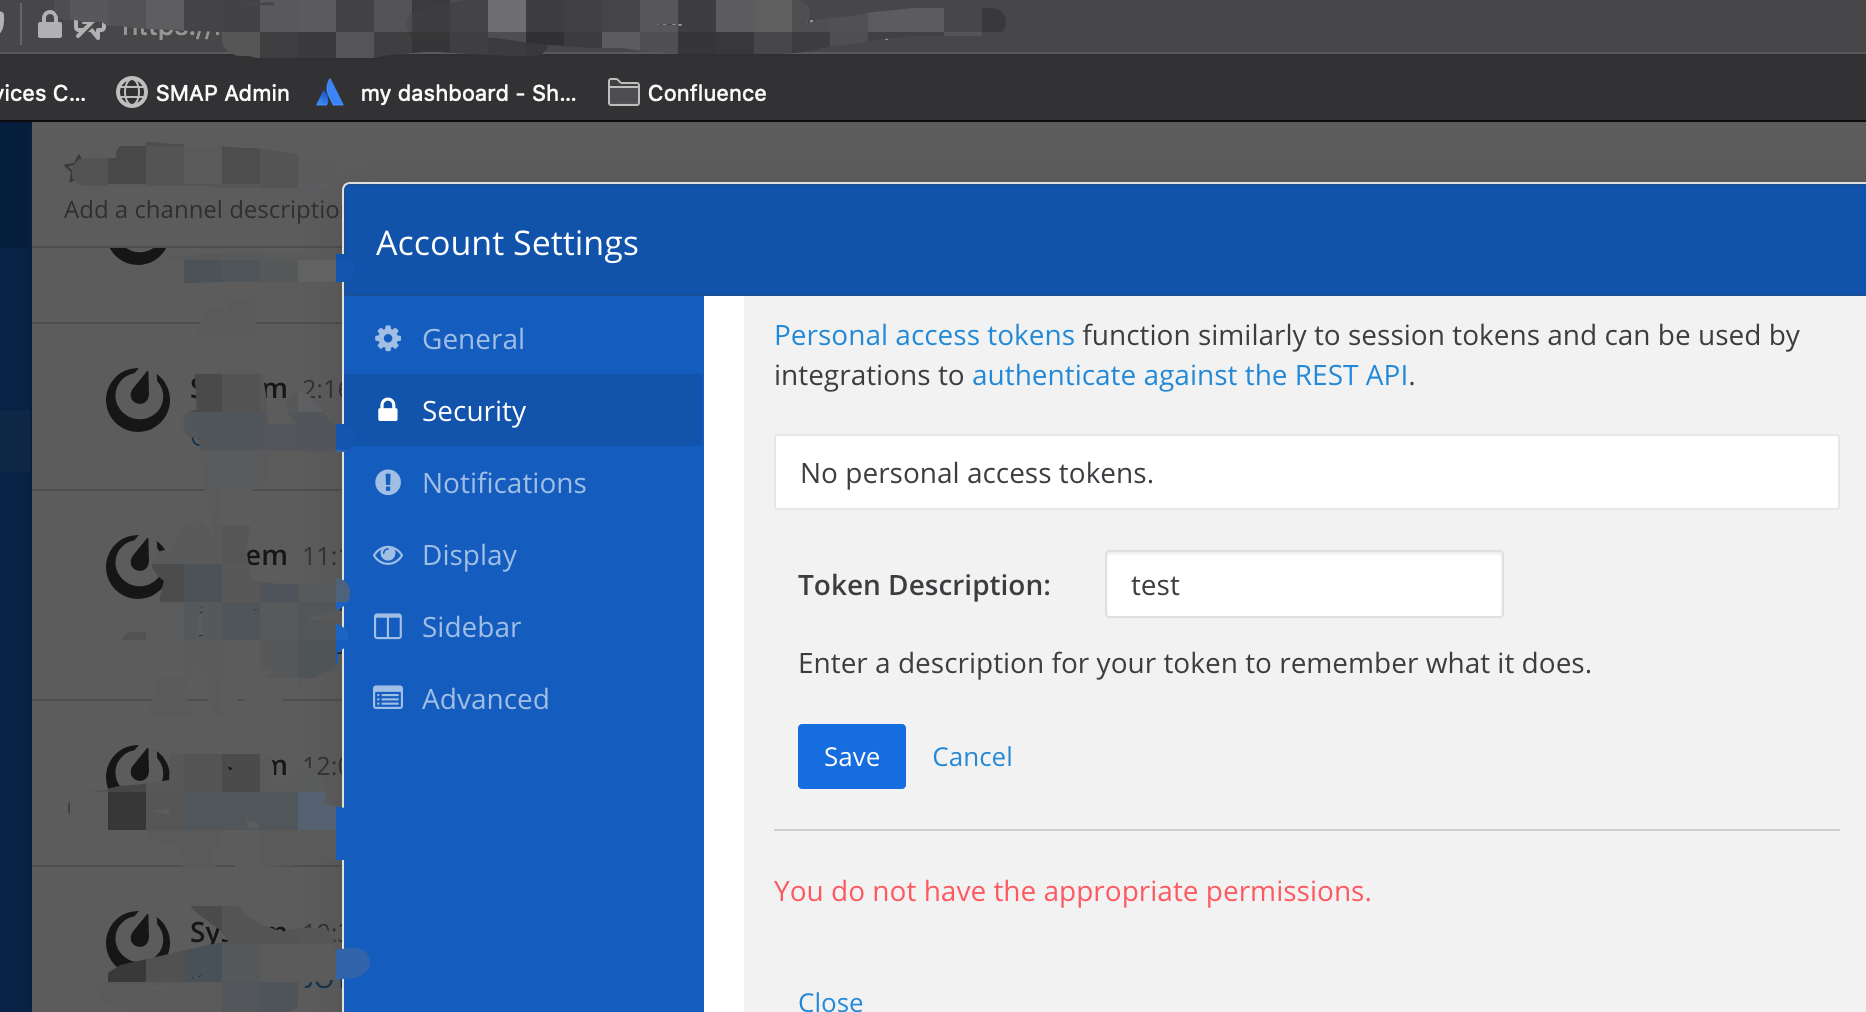This screenshot has width=1866, height=1012.
Task: Click "Add a channel description"
Action: [200, 209]
